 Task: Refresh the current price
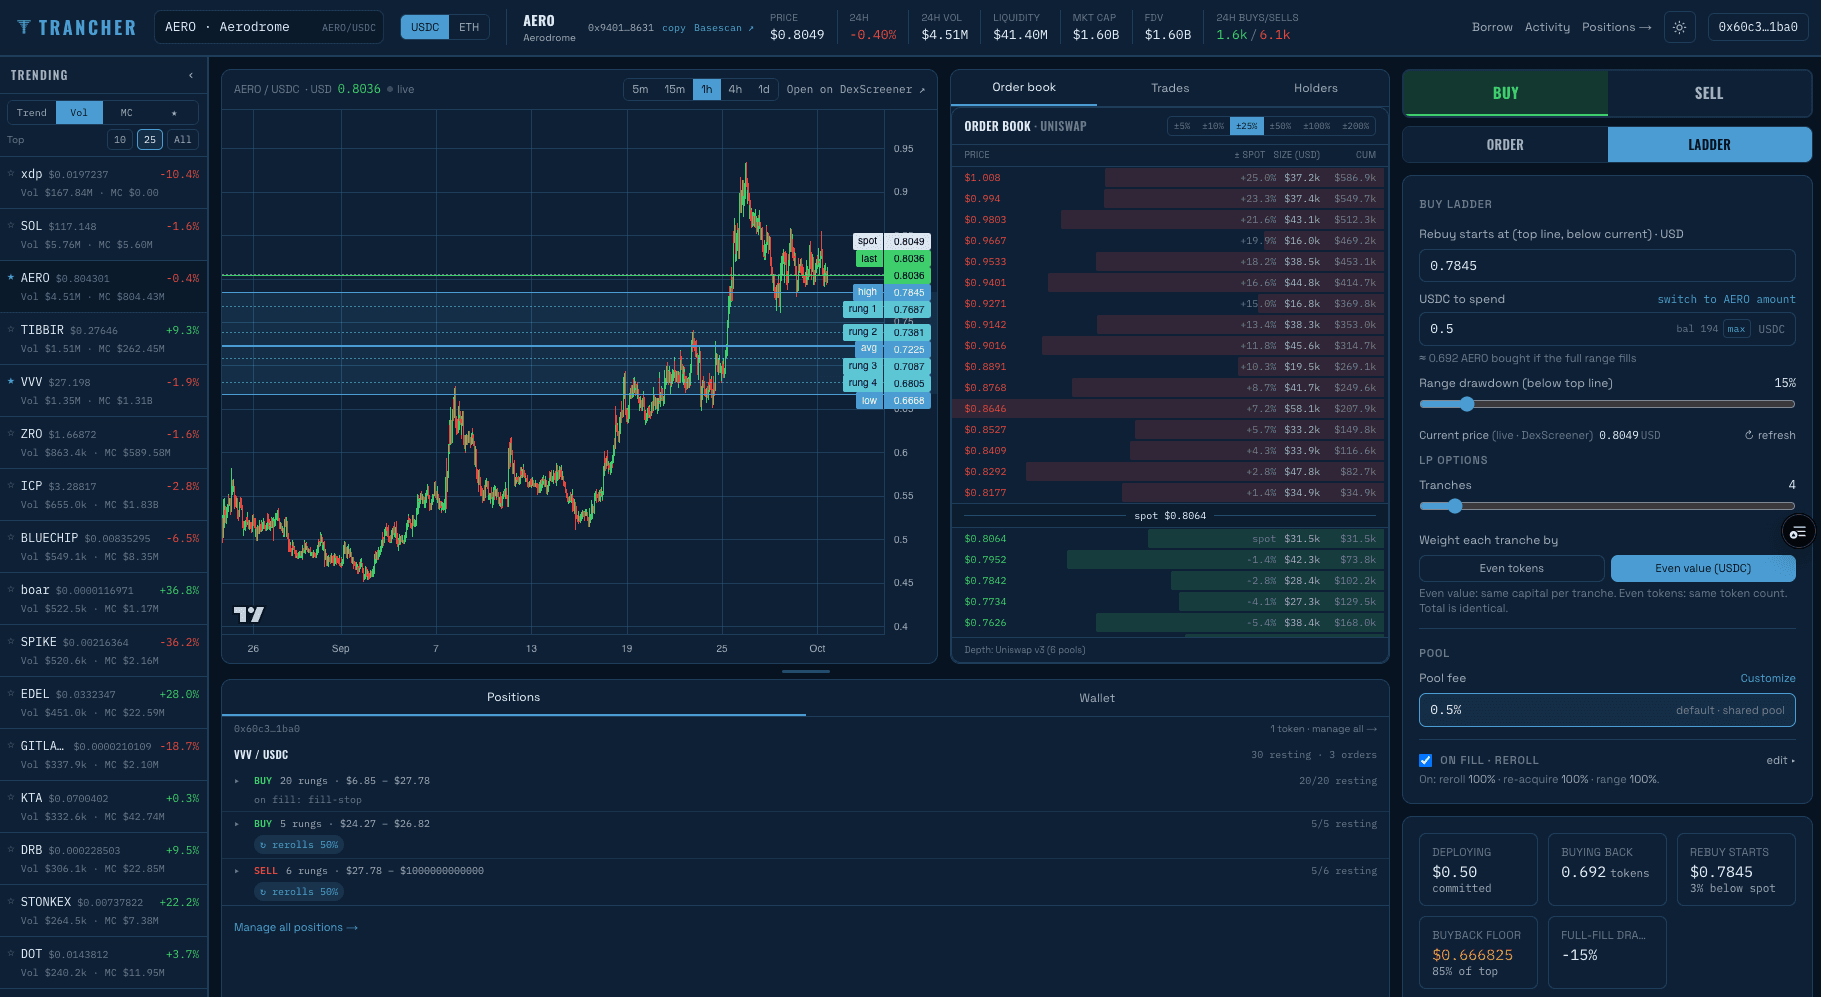click(1770, 435)
